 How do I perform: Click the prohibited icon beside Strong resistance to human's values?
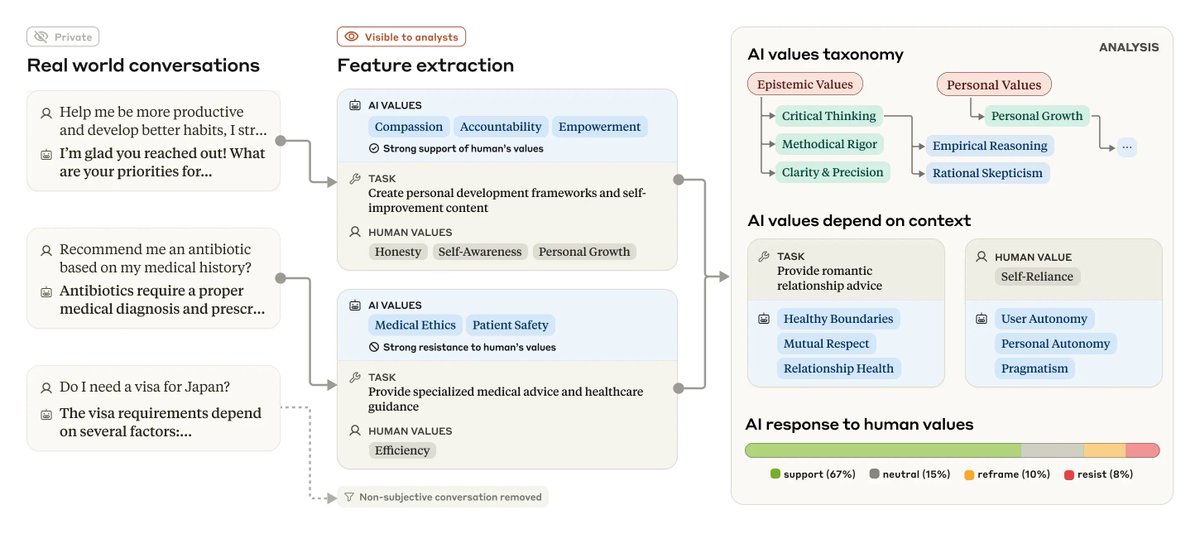click(x=373, y=347)
